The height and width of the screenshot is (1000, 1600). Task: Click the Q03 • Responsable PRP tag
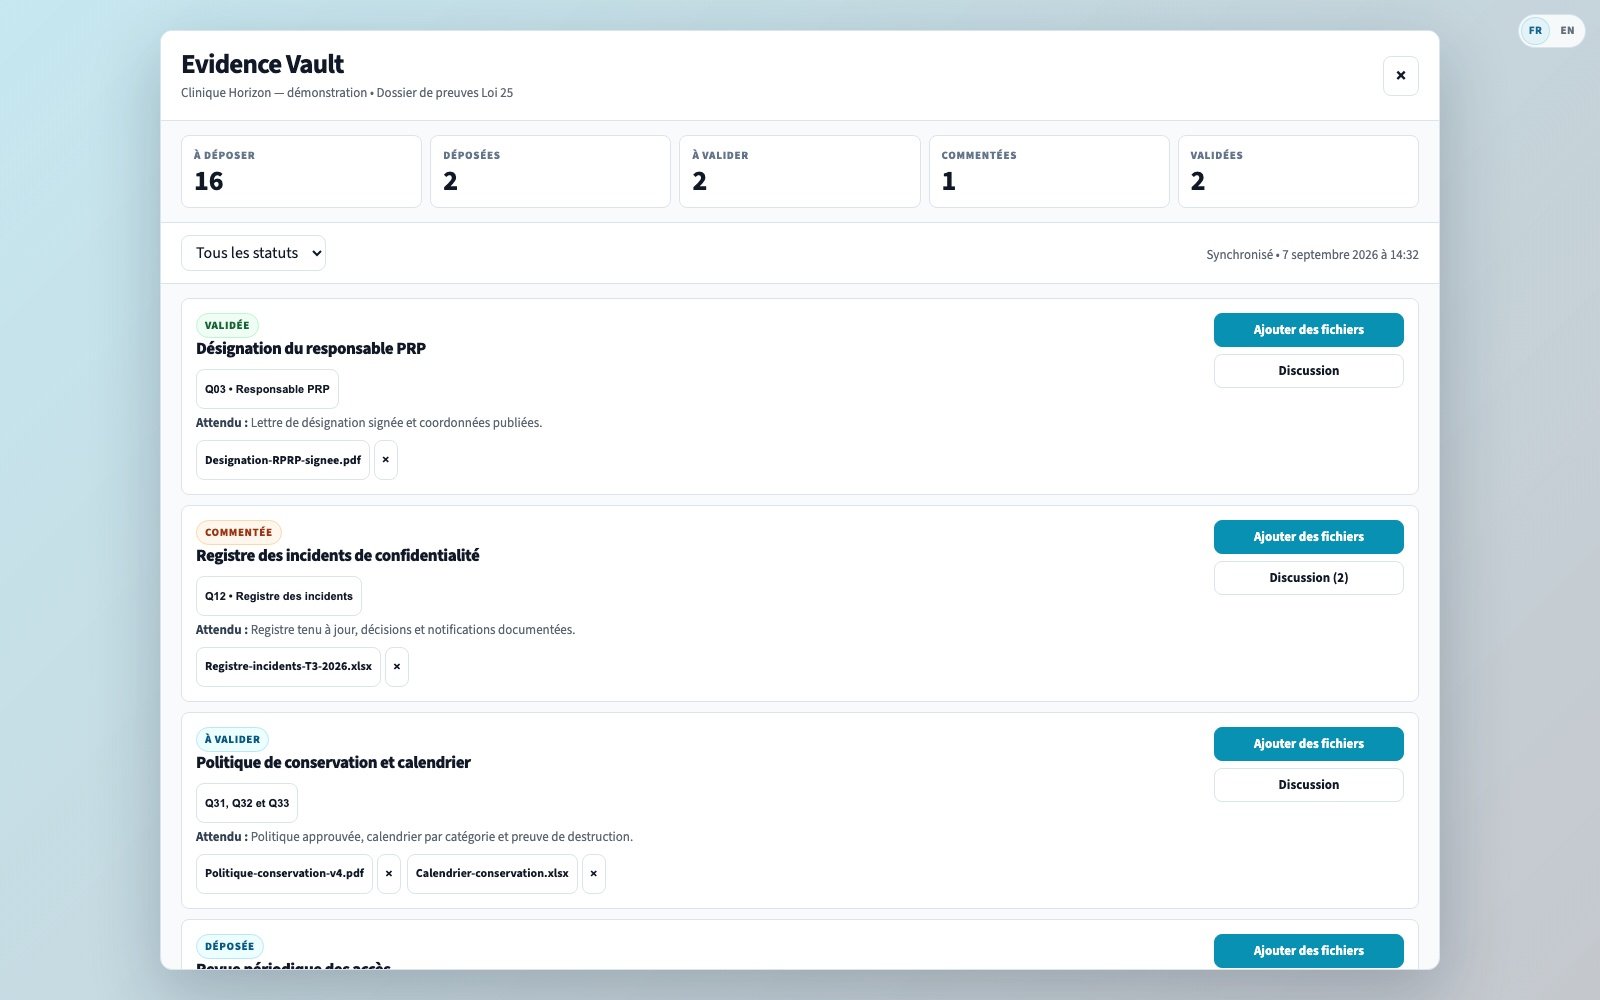click(267, 389)
